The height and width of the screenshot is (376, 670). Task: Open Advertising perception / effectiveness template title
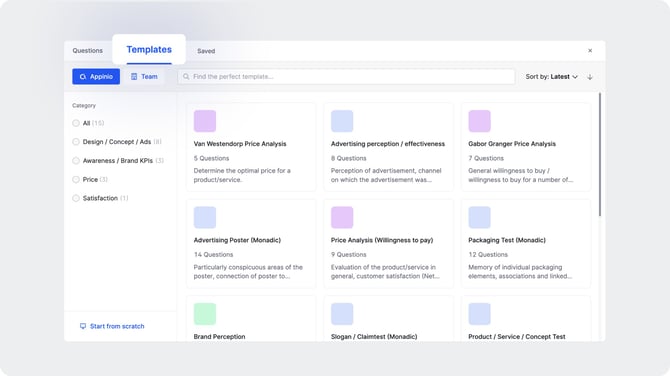[x=388, y=144]
